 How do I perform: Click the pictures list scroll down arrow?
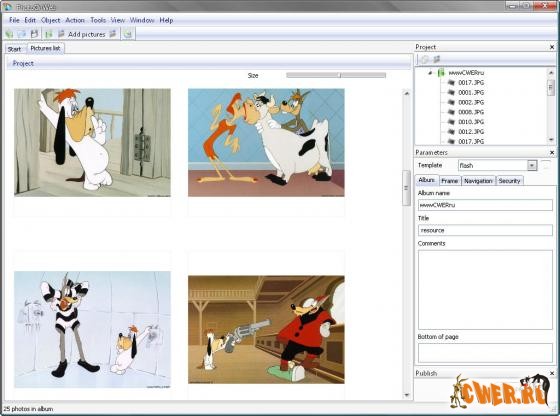click(x=406, y=395)
